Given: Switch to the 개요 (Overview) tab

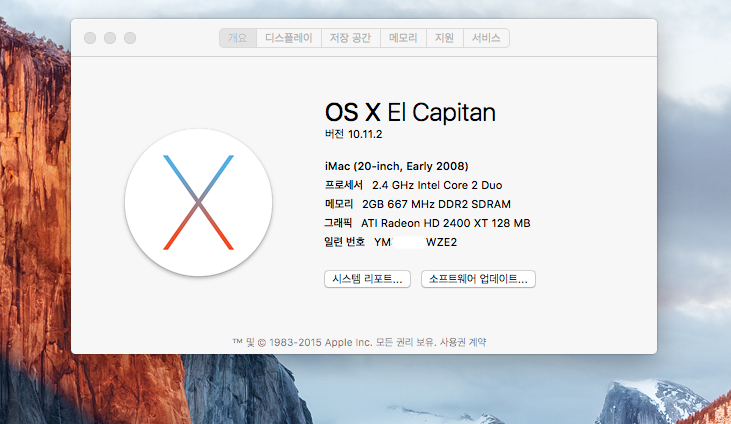Looking at the screenshot, I should (237, 38).
